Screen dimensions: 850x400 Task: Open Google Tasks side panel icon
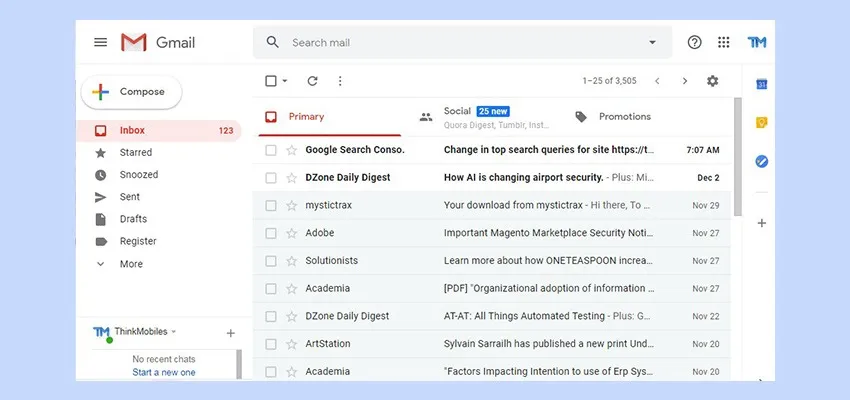click(762, 162)
